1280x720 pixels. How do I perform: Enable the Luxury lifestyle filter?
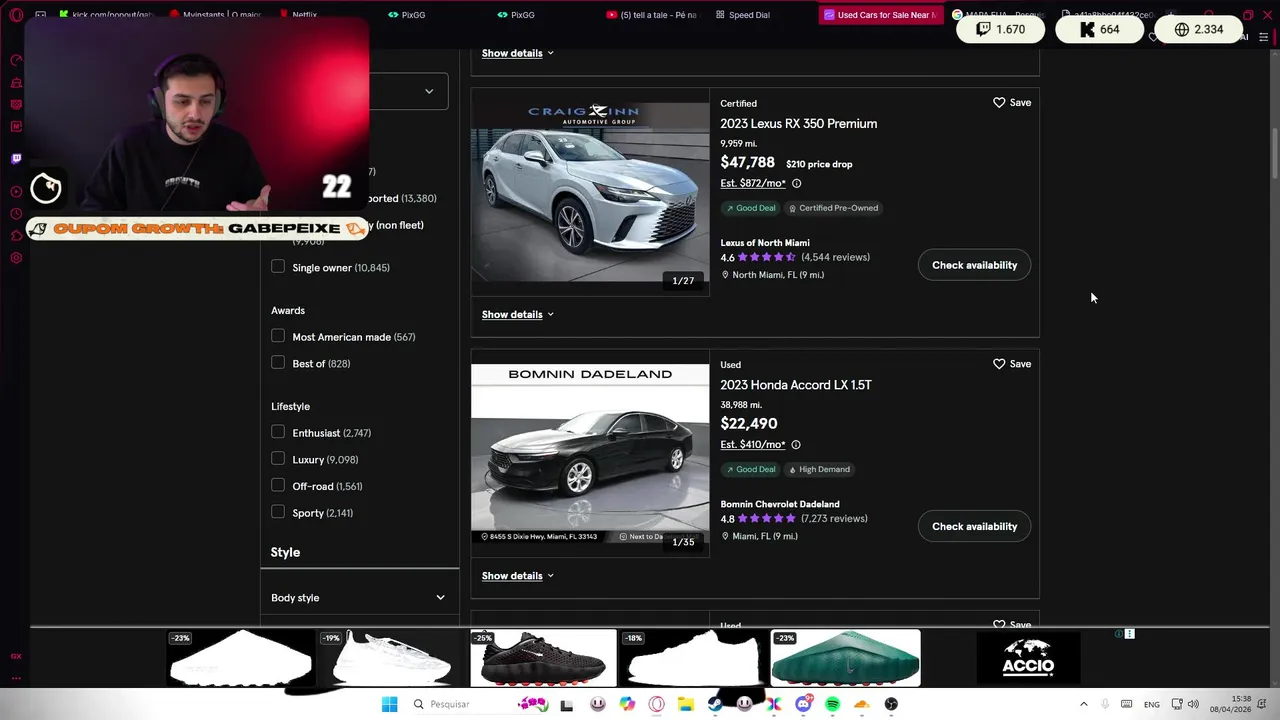pos(278,459)
